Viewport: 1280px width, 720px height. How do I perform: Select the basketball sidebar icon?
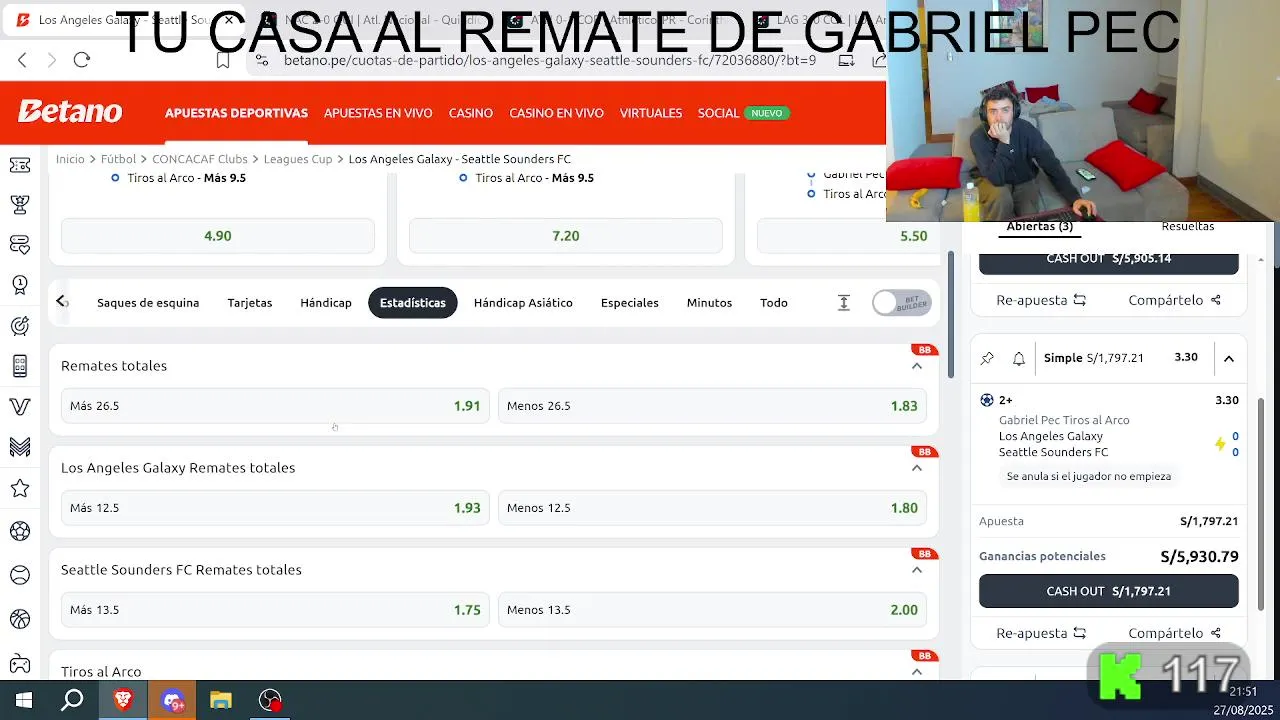point(19,619)
